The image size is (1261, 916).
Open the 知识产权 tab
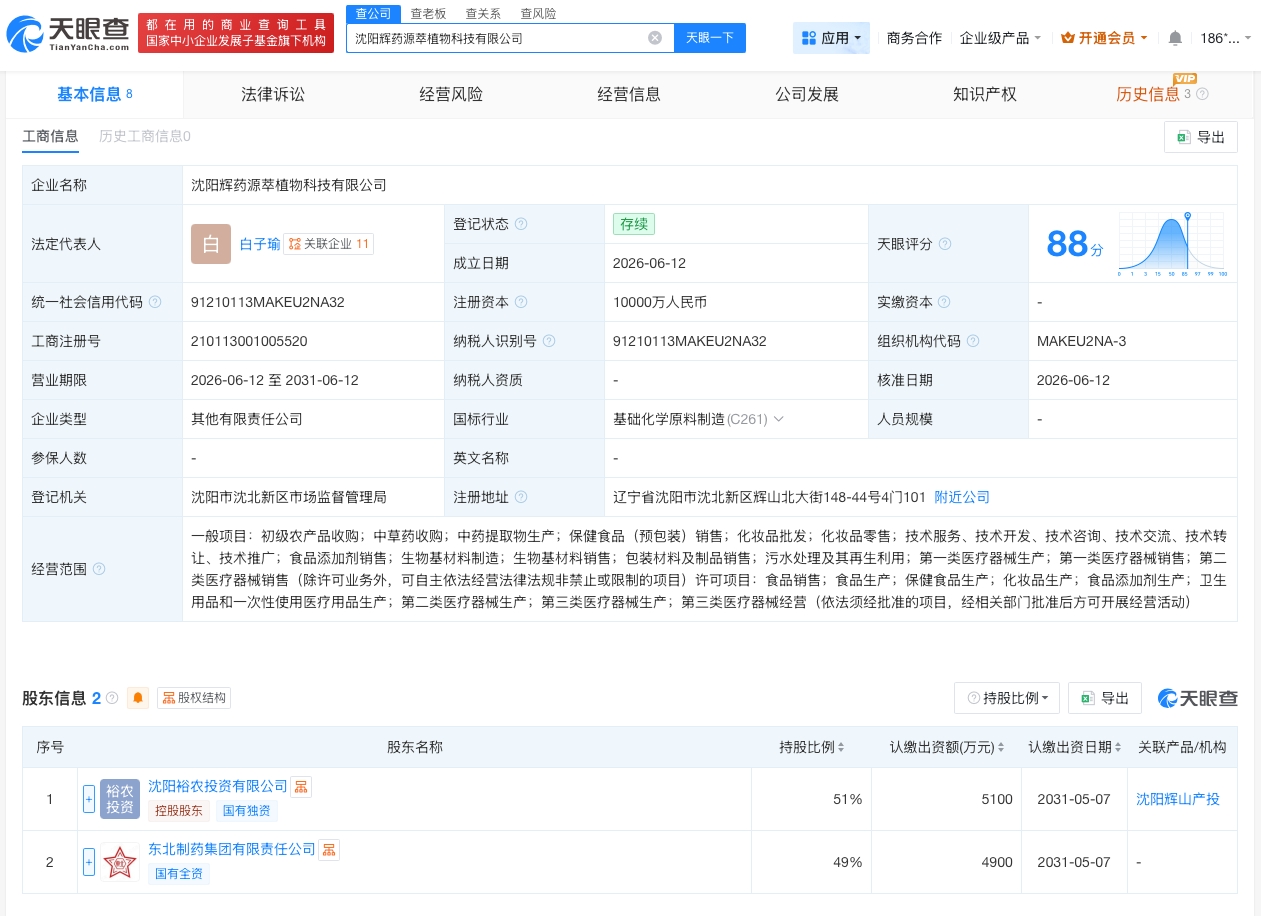tap(985, 94)
